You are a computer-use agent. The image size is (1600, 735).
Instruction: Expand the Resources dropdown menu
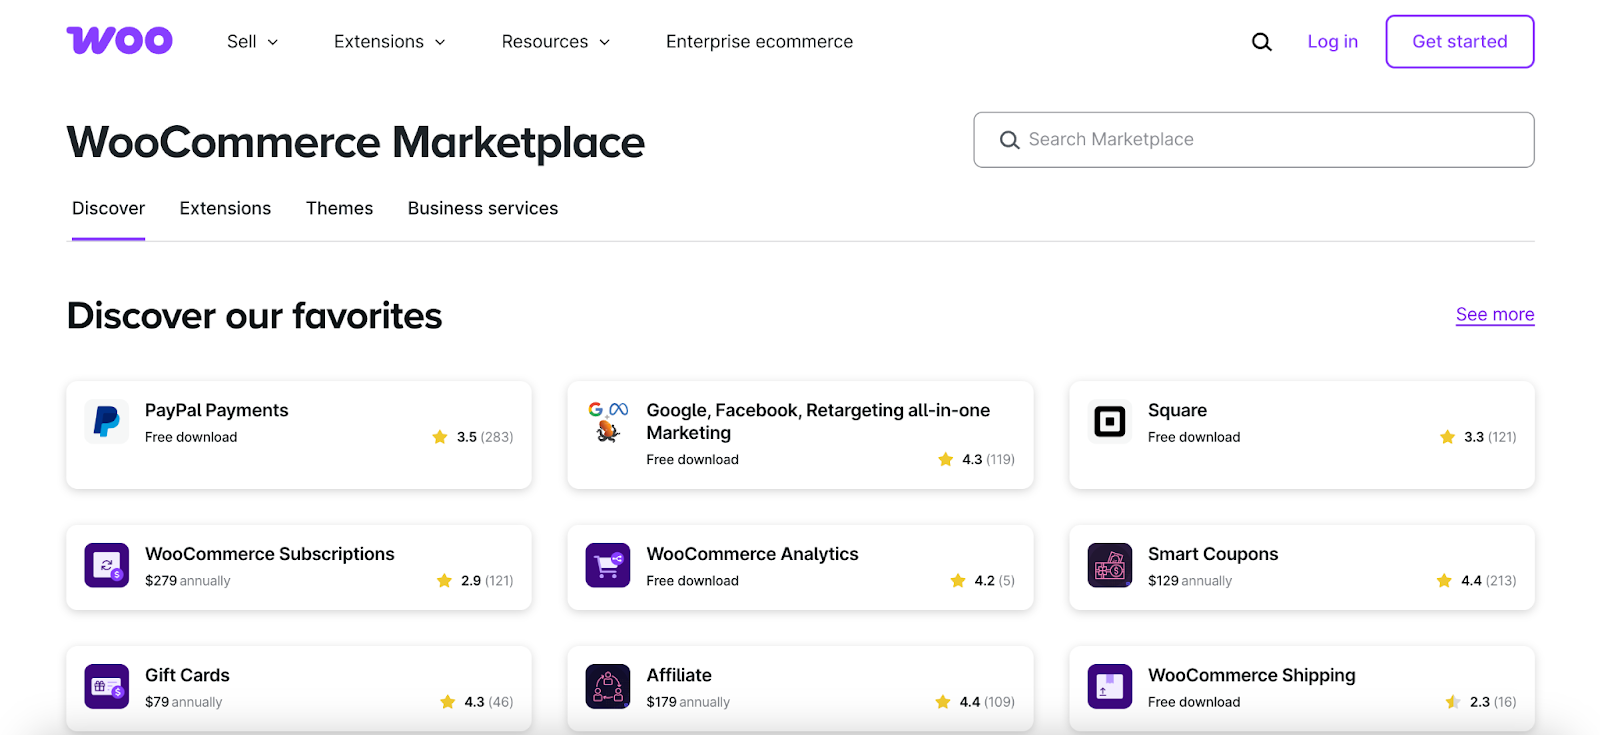556,42
